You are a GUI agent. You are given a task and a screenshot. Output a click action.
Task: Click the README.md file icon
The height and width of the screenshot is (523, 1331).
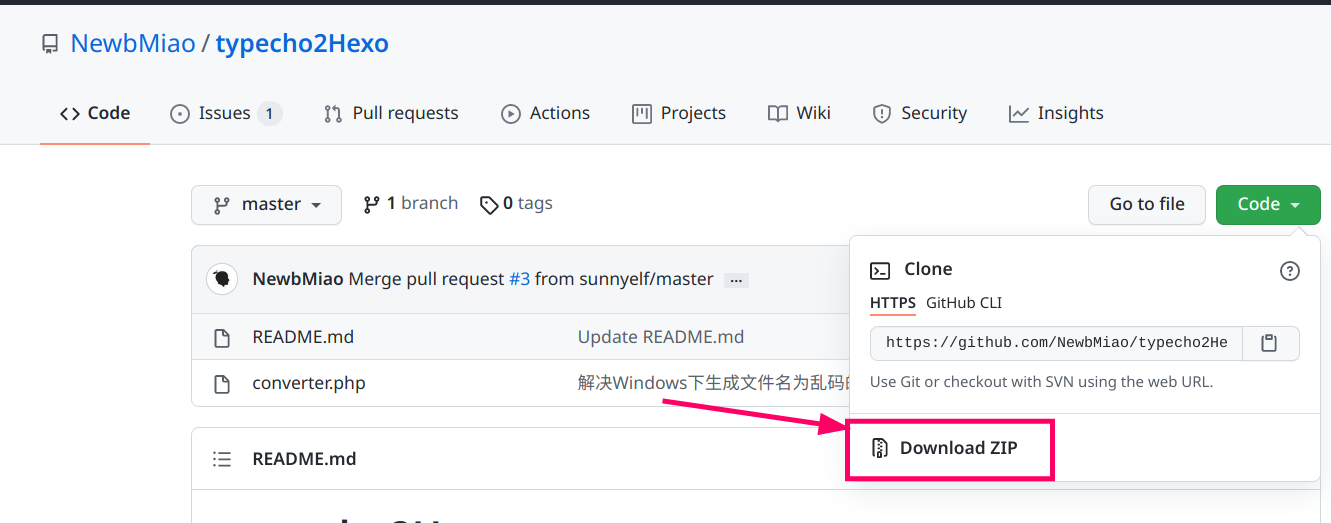coord(222,338)
